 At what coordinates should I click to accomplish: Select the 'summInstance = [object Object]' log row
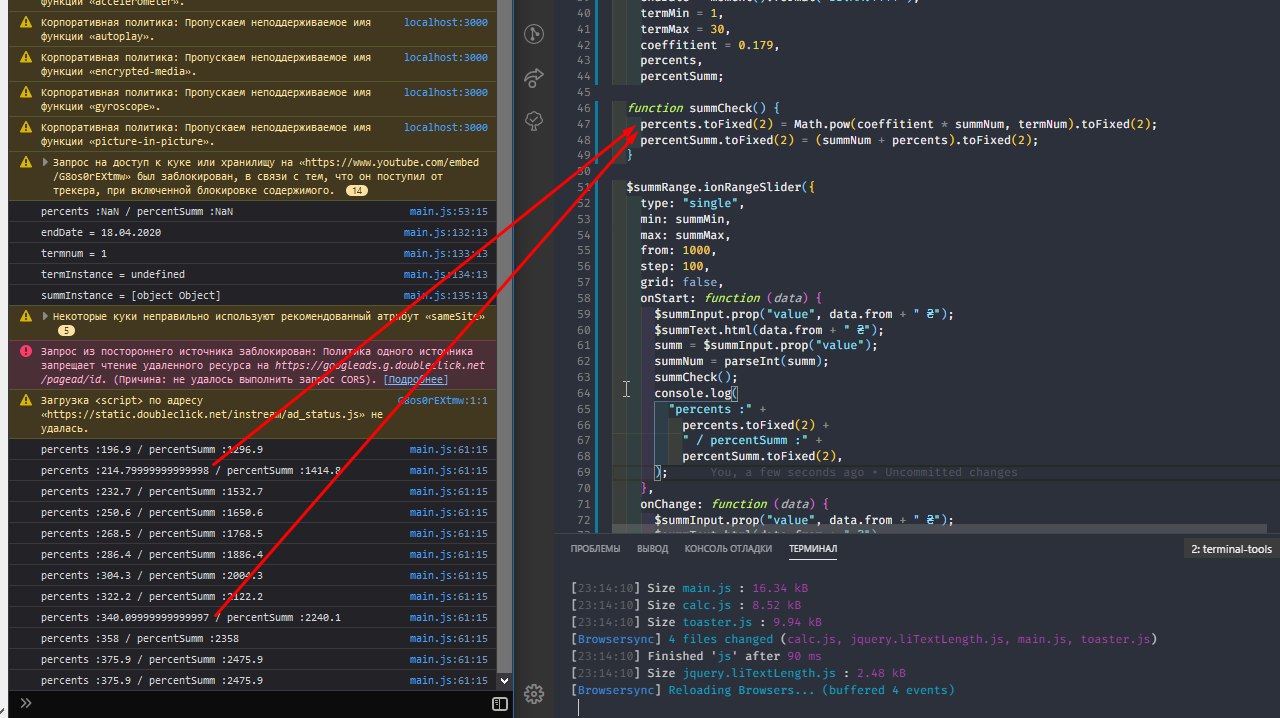pos(252,296)
